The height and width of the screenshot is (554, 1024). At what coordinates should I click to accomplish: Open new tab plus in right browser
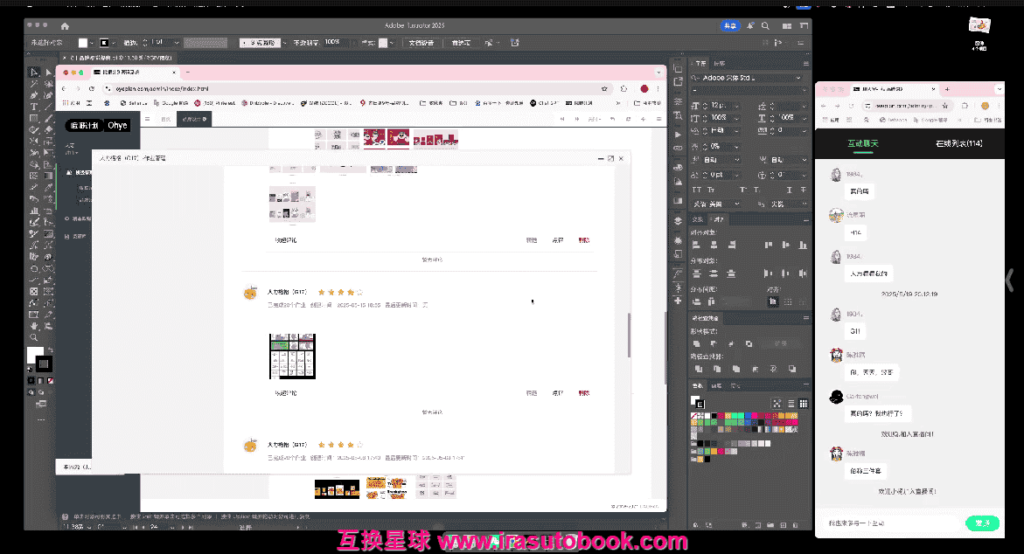947,89
